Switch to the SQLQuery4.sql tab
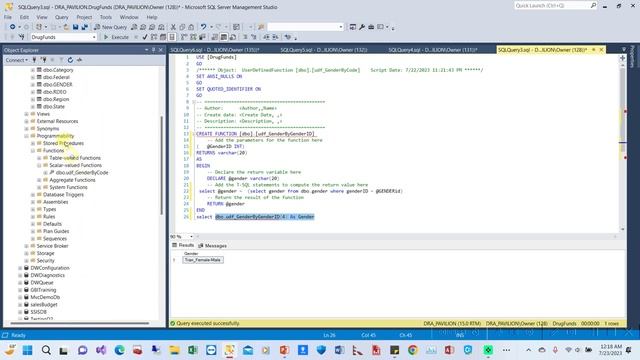The image size is (640, 360). point(433,50)
